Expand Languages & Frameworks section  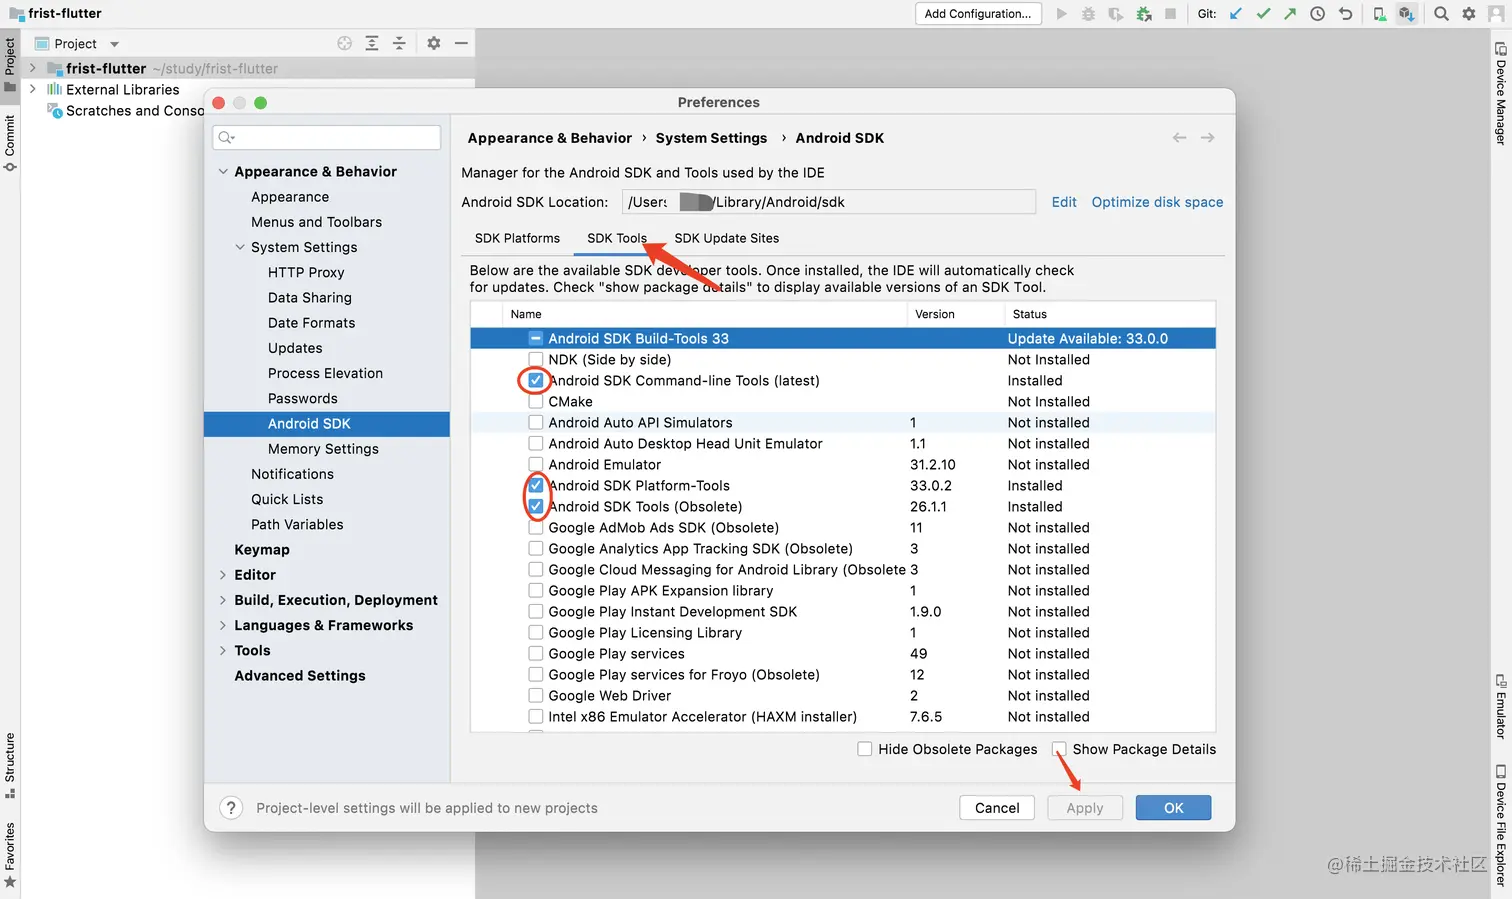tap(223, 625)
